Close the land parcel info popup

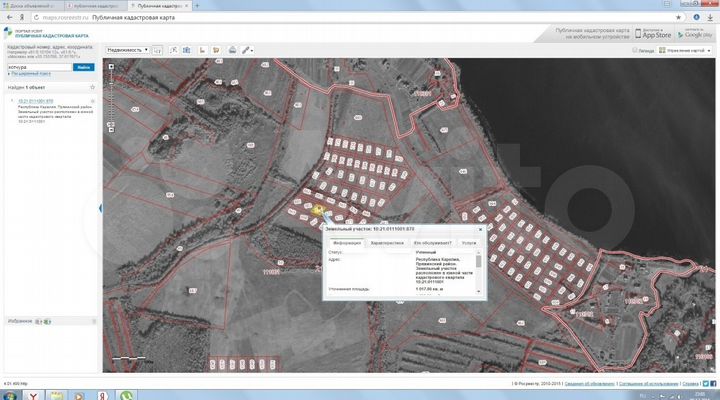click(479, 229)
